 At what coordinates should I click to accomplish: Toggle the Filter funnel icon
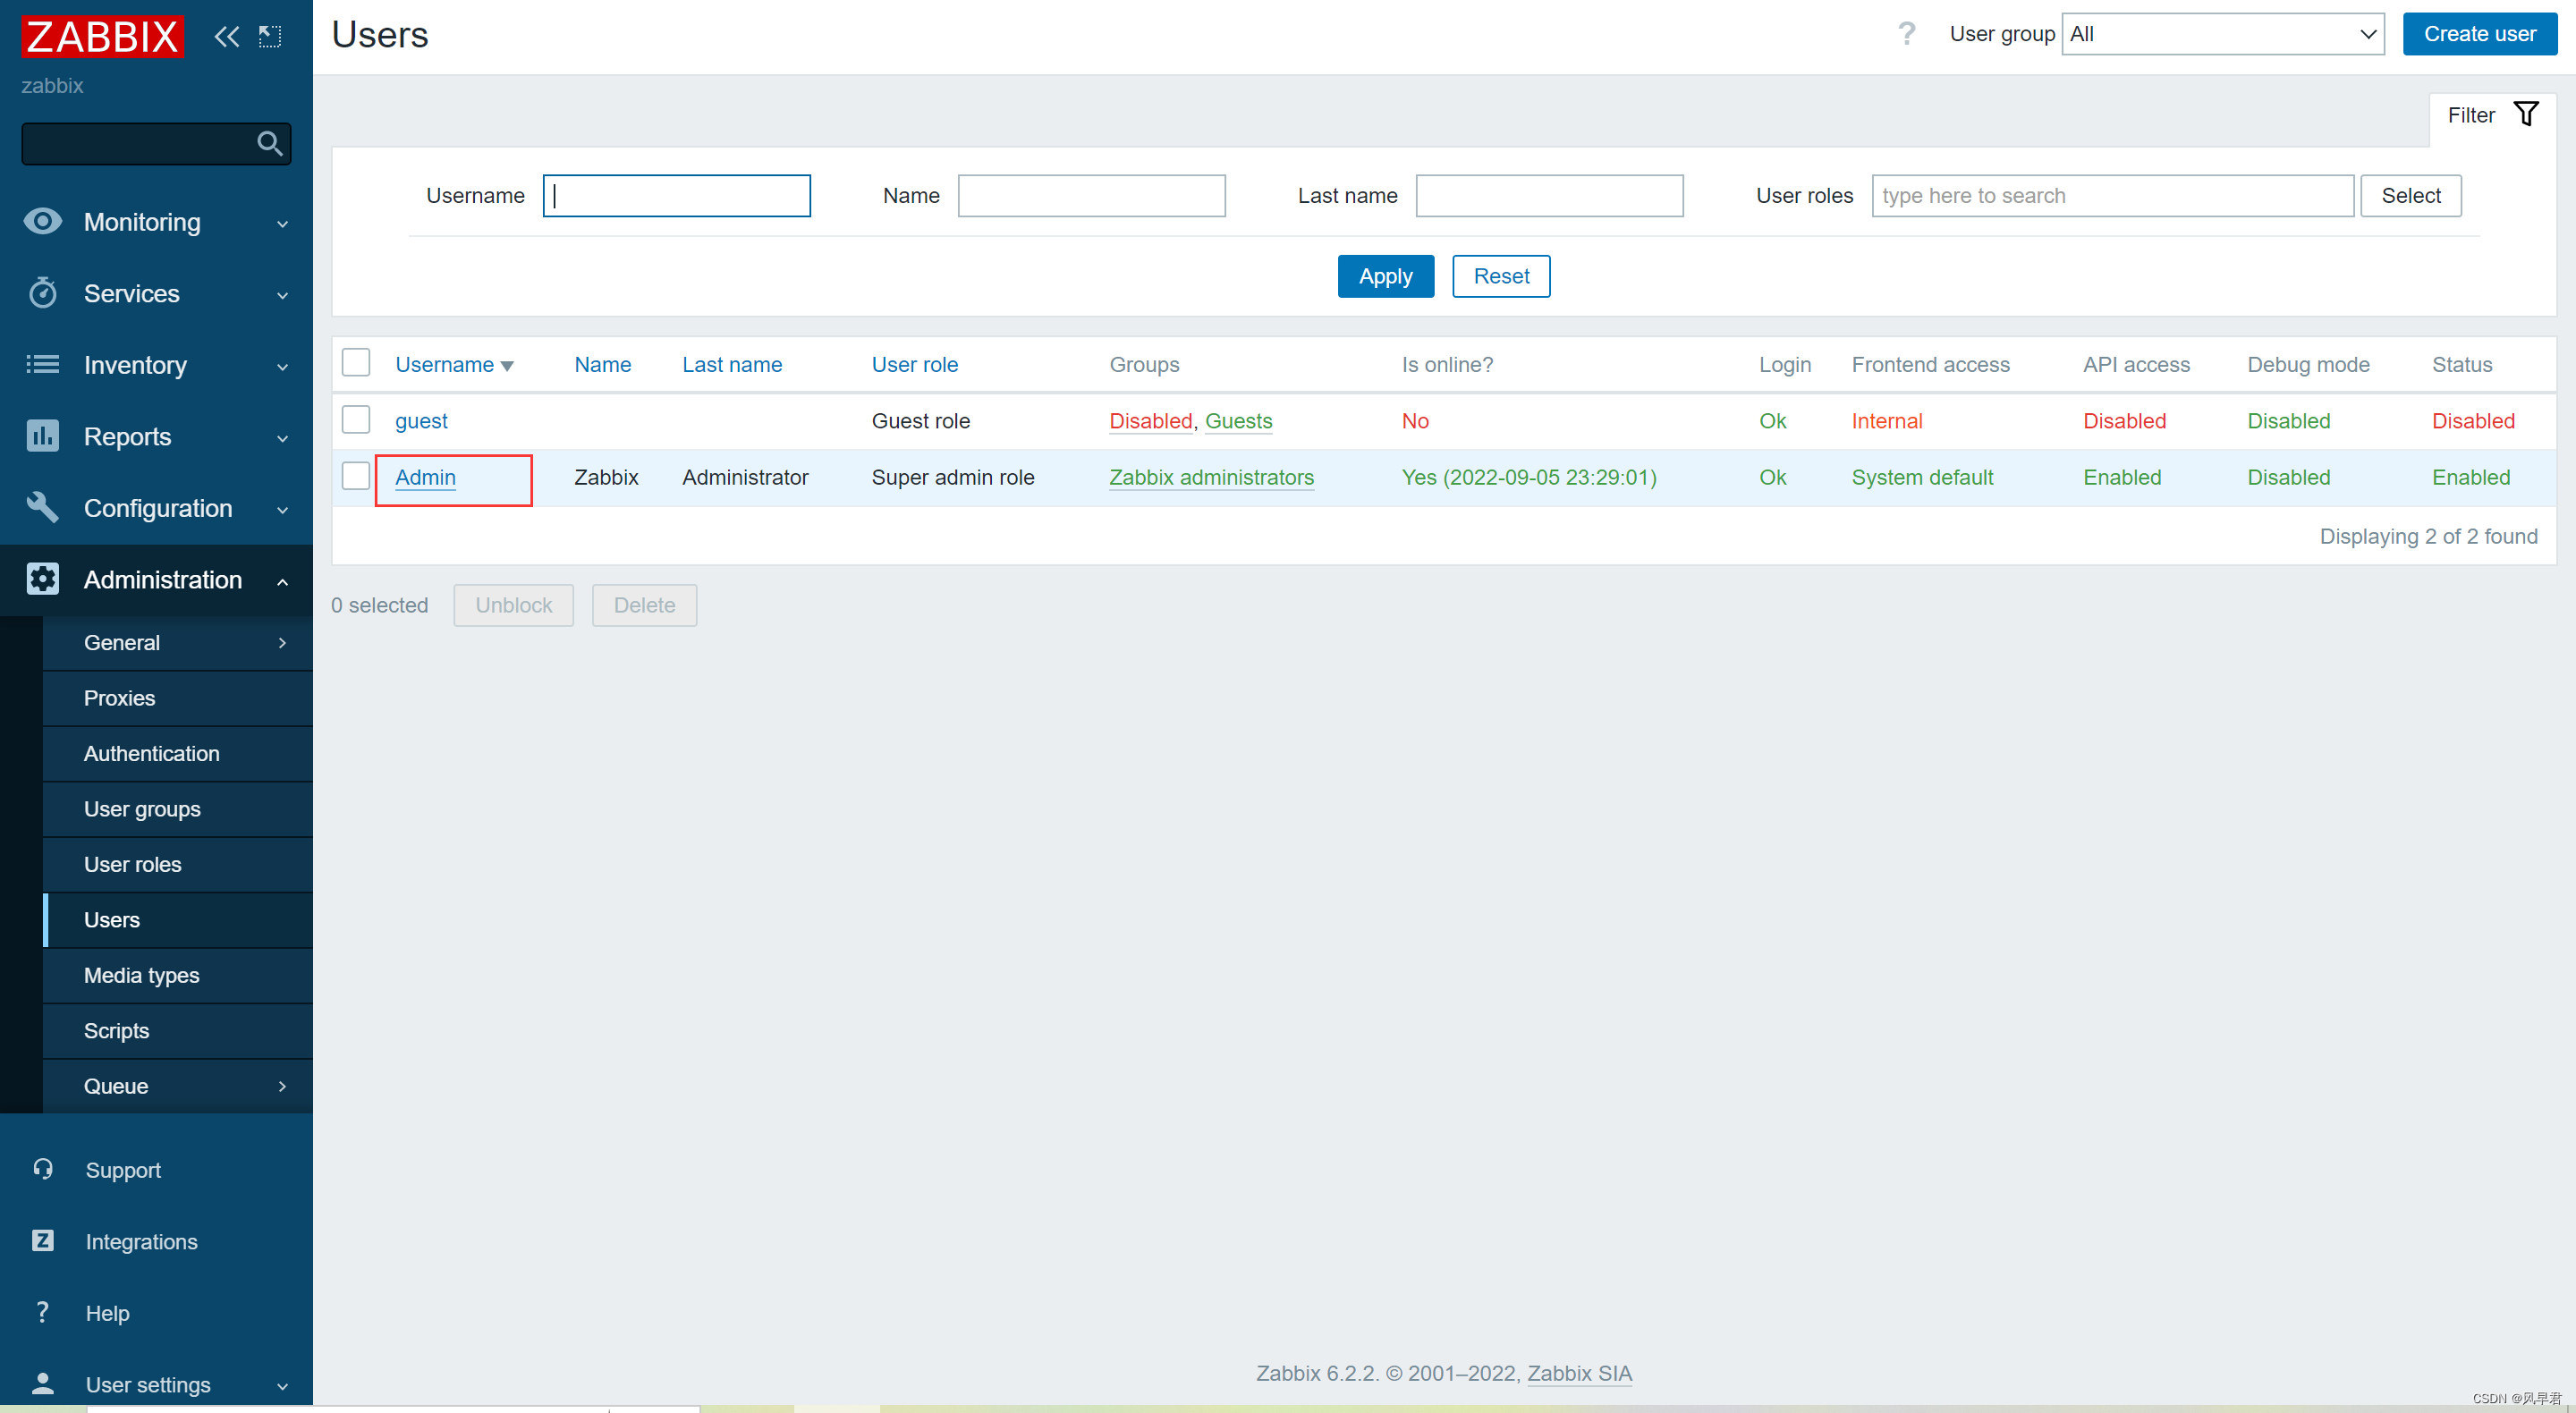pyautogui.click(x=2525, y=115)
